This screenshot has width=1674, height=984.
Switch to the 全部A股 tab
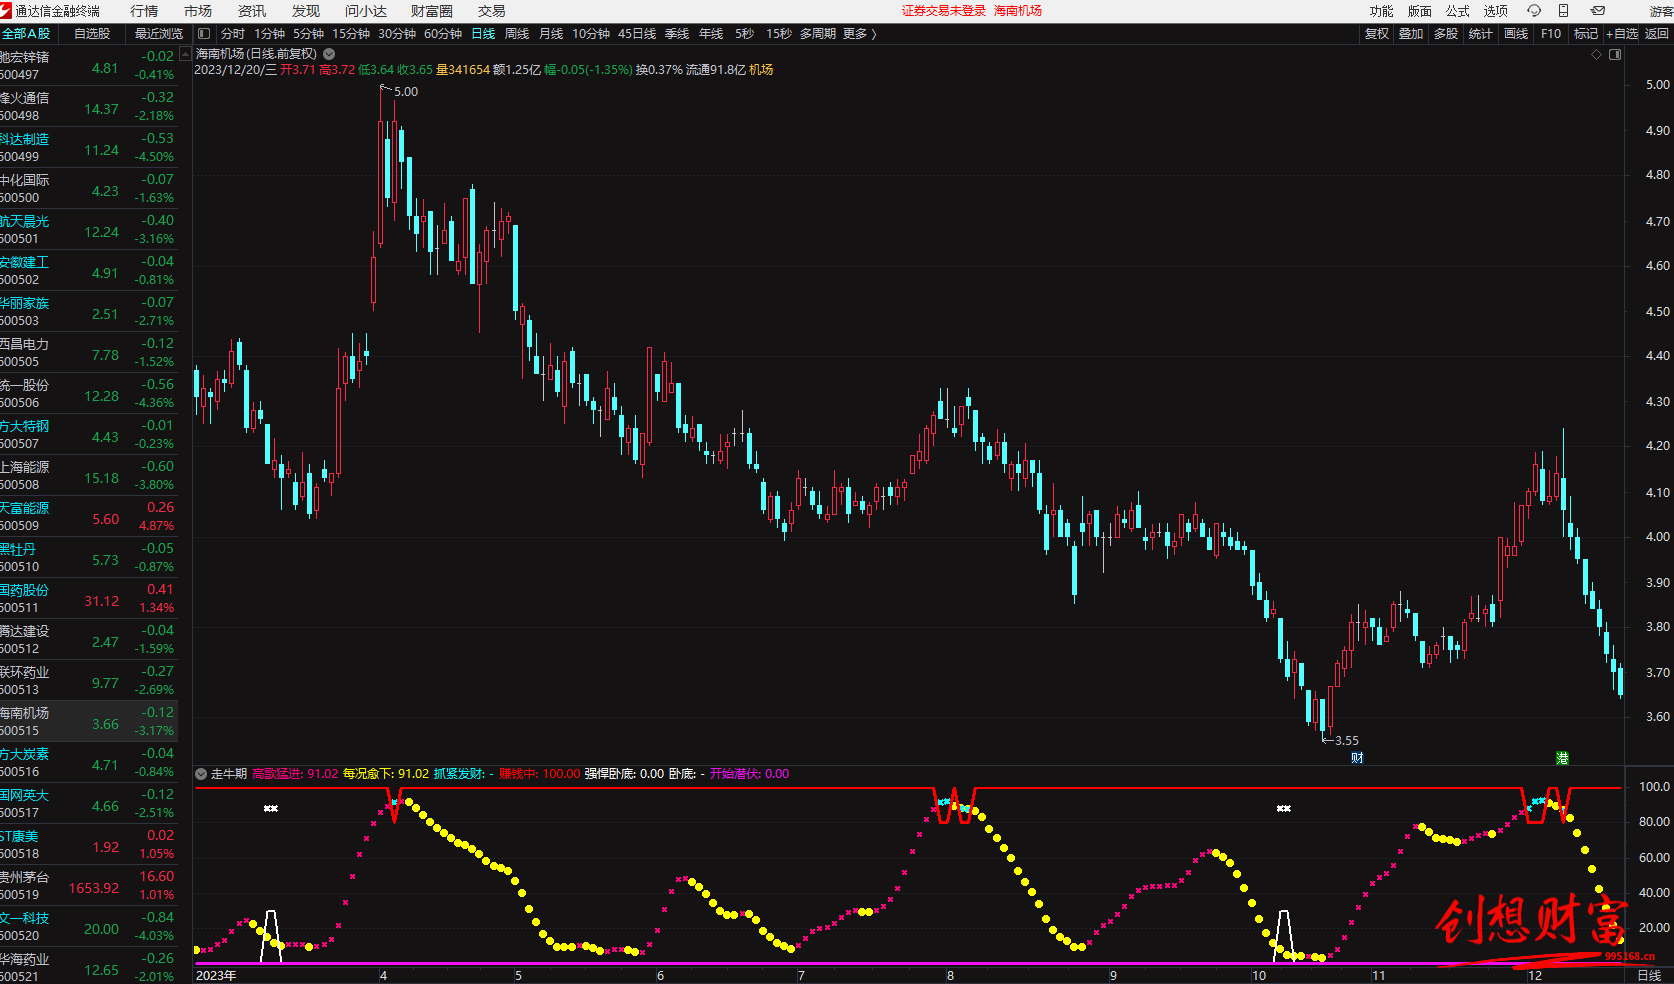(27, 34)
